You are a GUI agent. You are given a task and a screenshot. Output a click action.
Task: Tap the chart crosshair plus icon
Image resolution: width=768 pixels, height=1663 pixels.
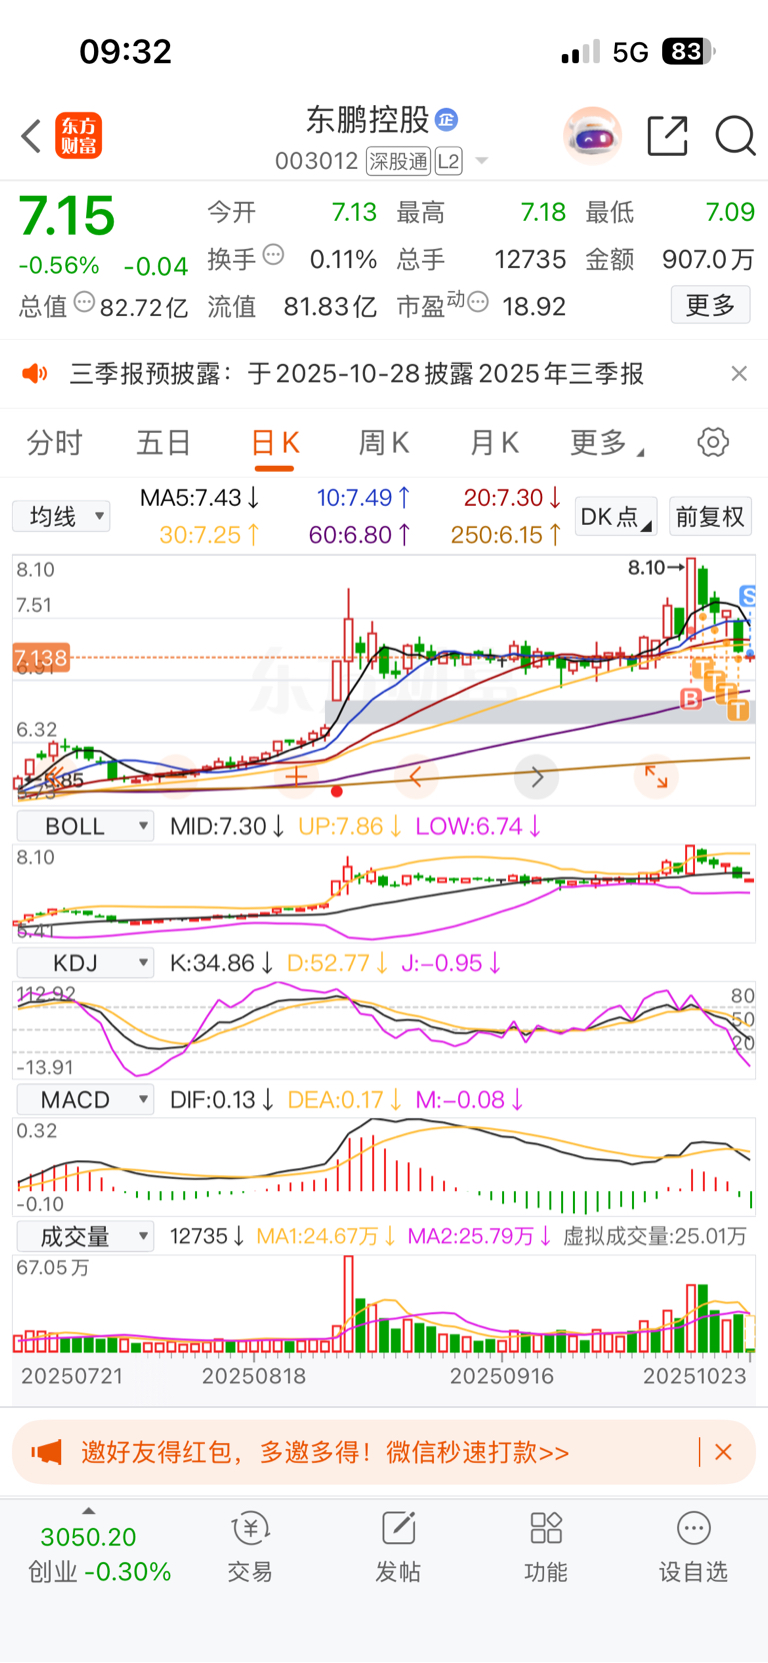pyautogui.click(x=296, y=776)
